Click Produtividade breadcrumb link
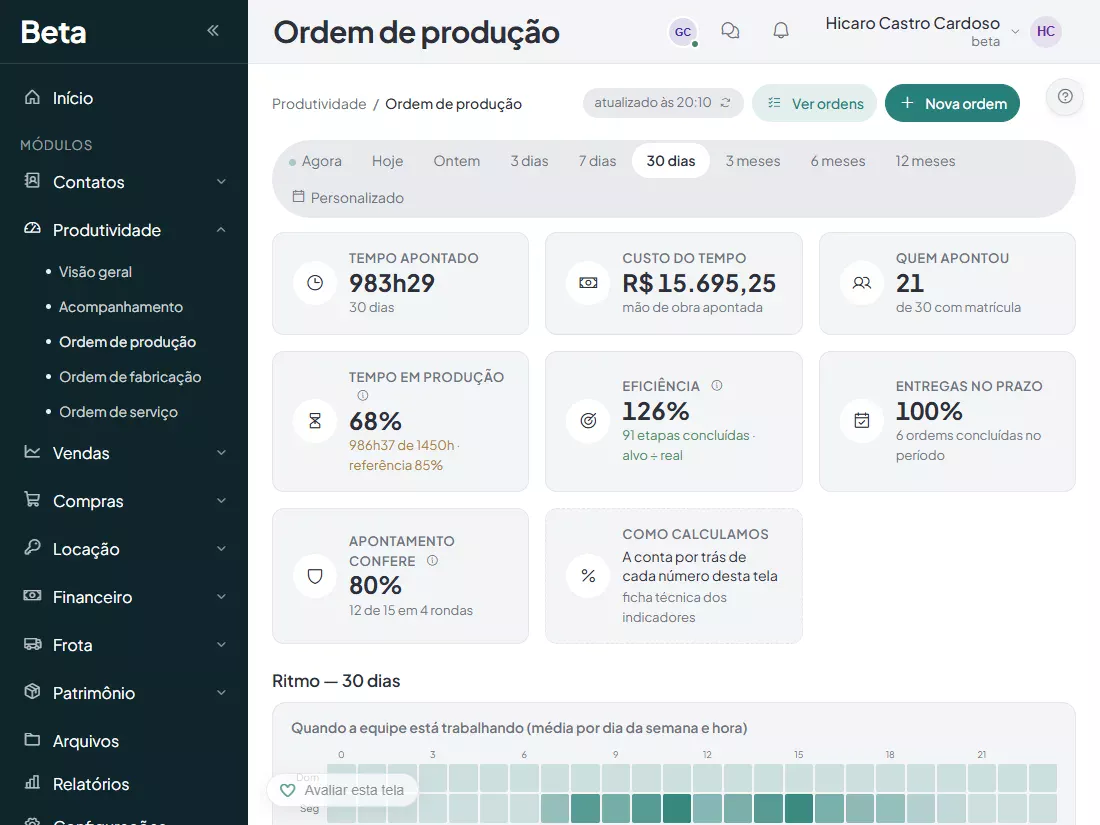This screenshot has width=1100, height=825. (x=319, y=104)
